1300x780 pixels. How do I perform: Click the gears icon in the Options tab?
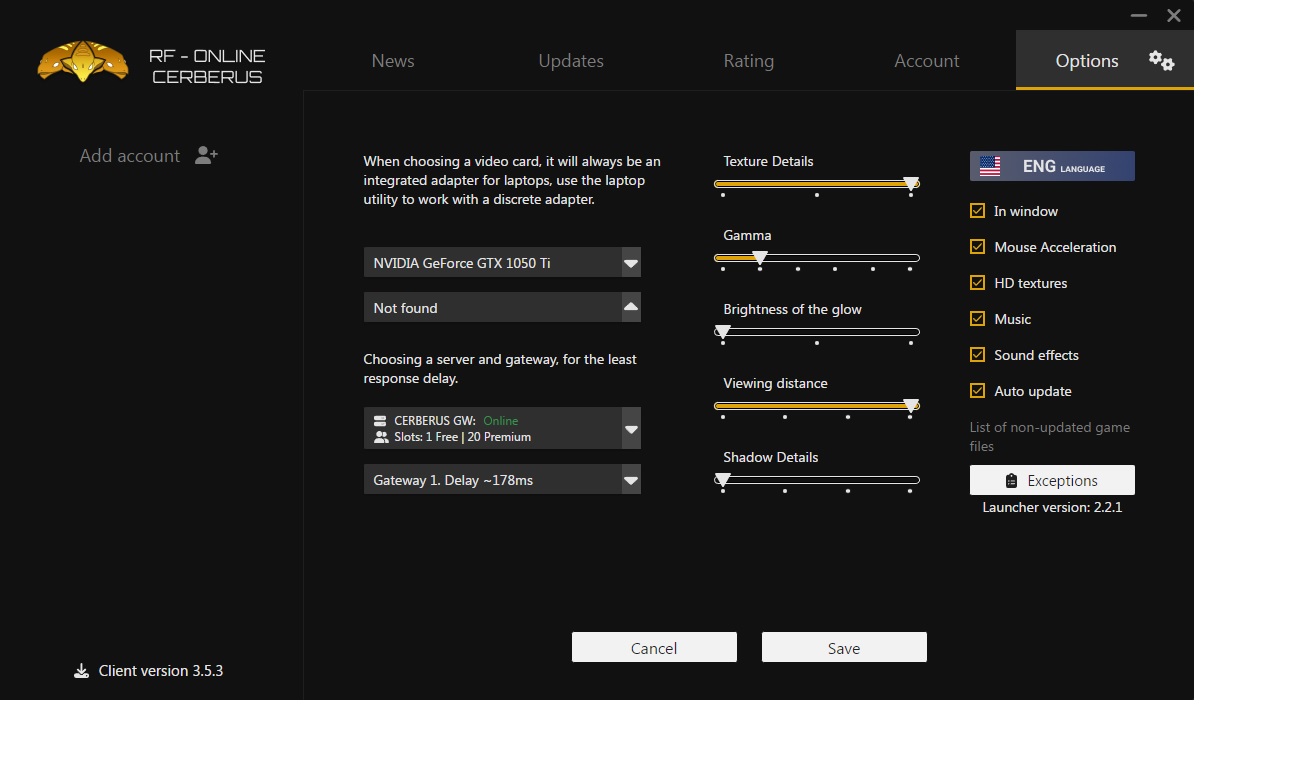click(1161, 61)
